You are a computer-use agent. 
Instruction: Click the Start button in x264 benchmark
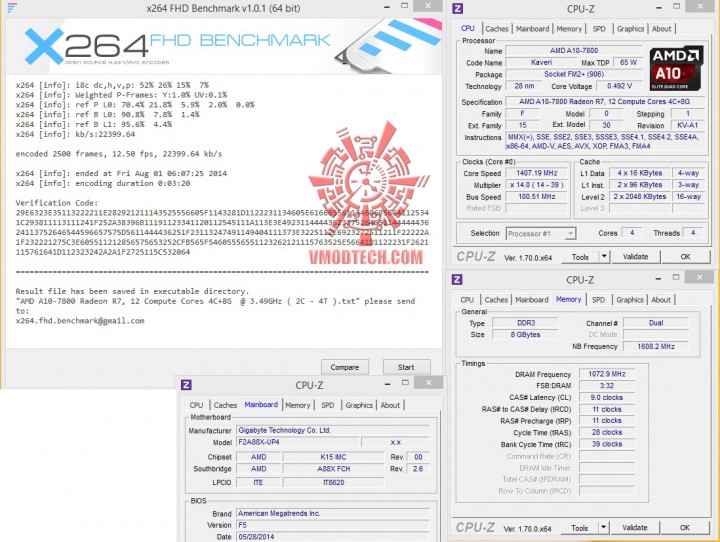click(406, 367)
